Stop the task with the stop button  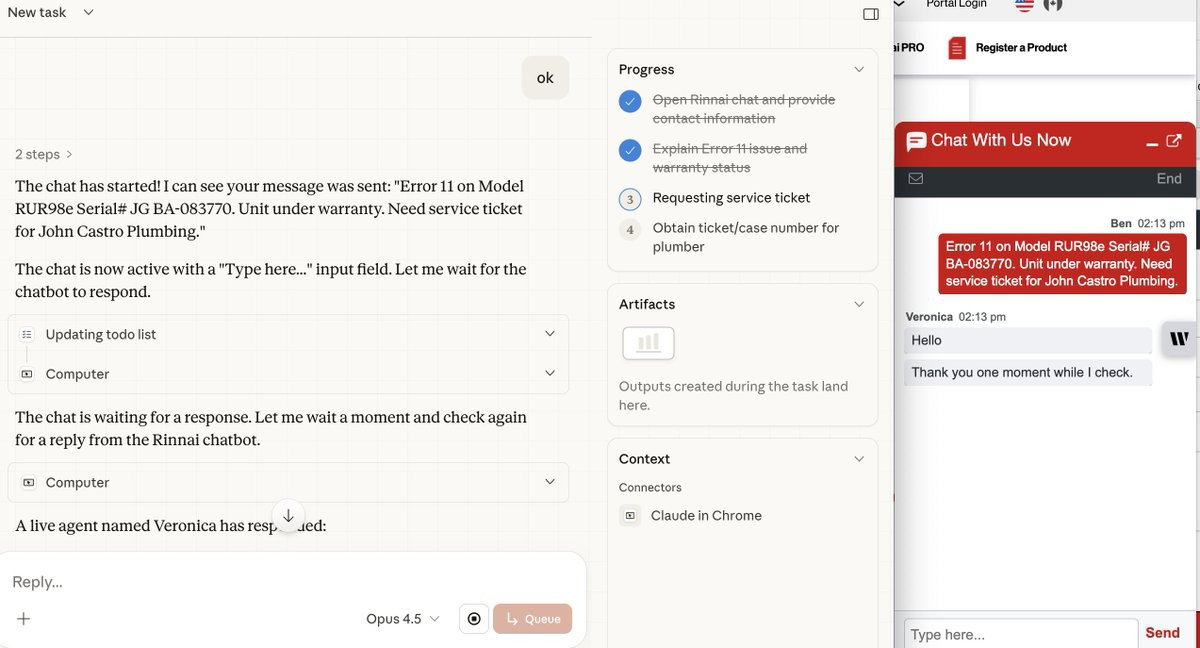(x=474, y=619)
